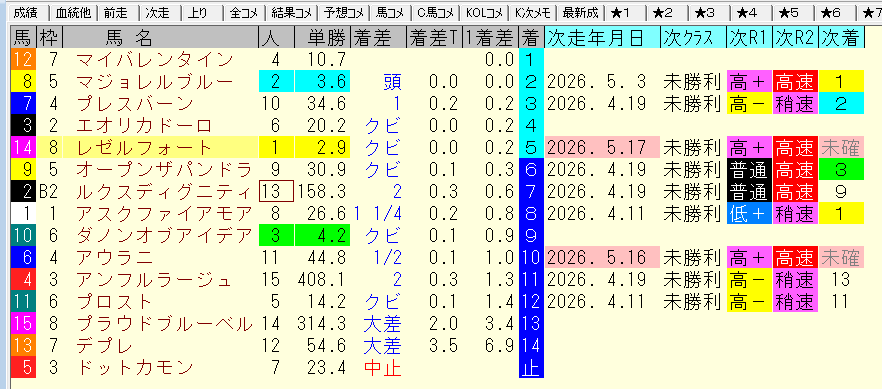Image resolution: width=882 pixels, height=389 pixels.
Task: Open the ★1 tab
Action: [620, 12]
